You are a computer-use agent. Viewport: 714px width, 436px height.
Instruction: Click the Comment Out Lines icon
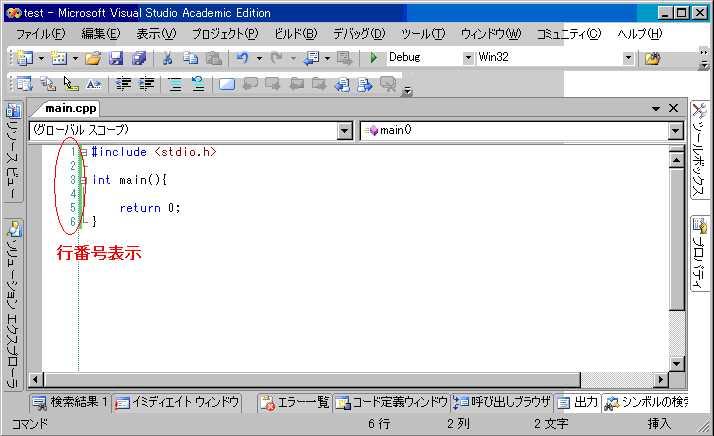coord(174,84)
